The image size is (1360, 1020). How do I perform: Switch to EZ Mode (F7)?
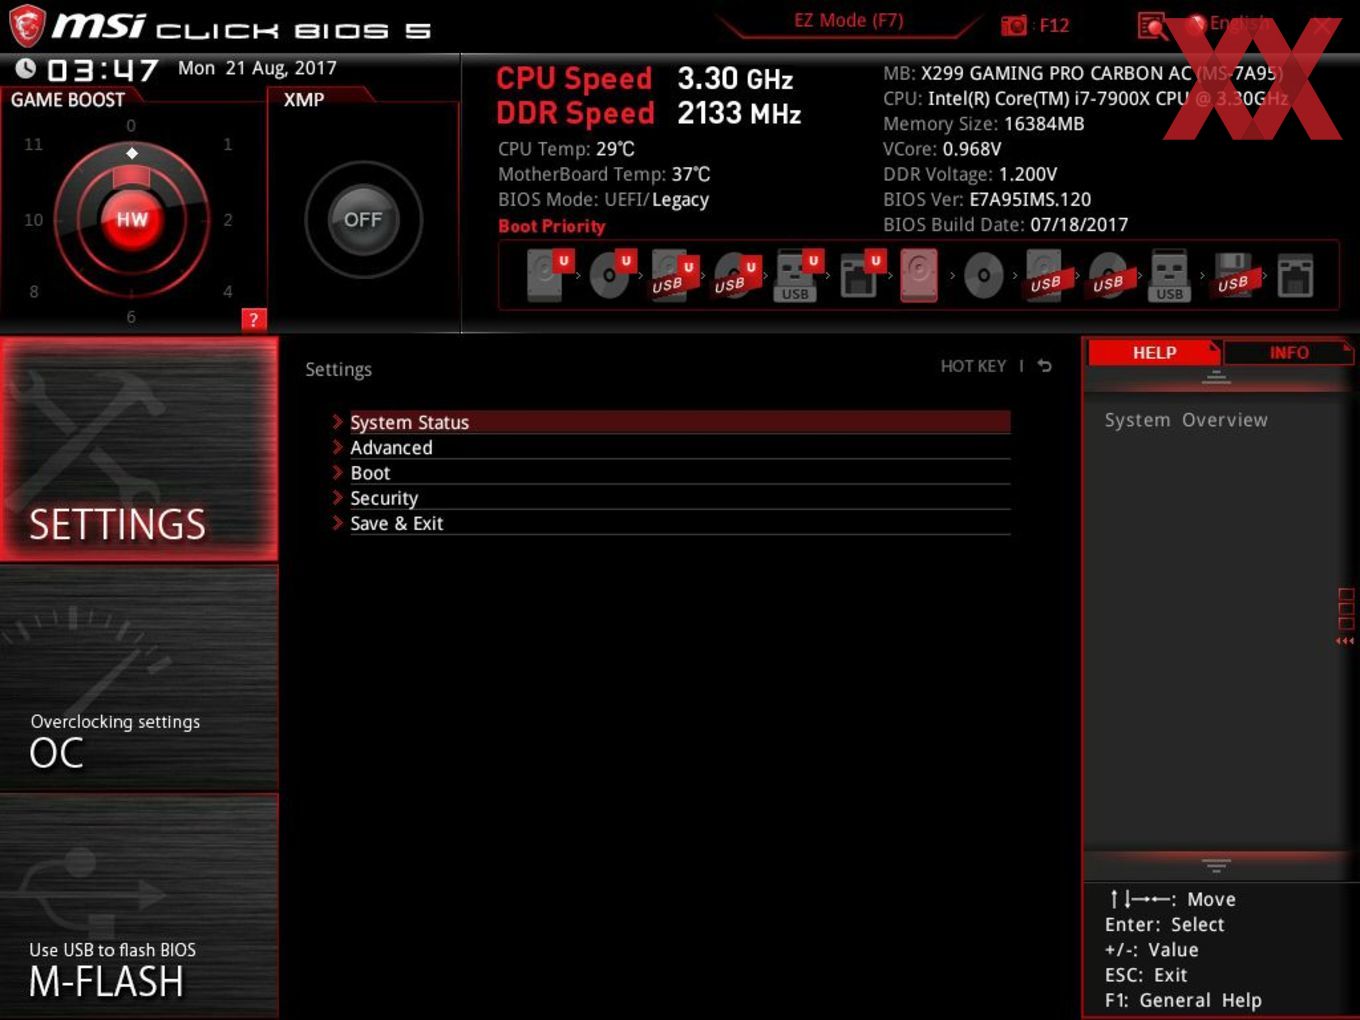pyautogui.click(x=848, y=21)
